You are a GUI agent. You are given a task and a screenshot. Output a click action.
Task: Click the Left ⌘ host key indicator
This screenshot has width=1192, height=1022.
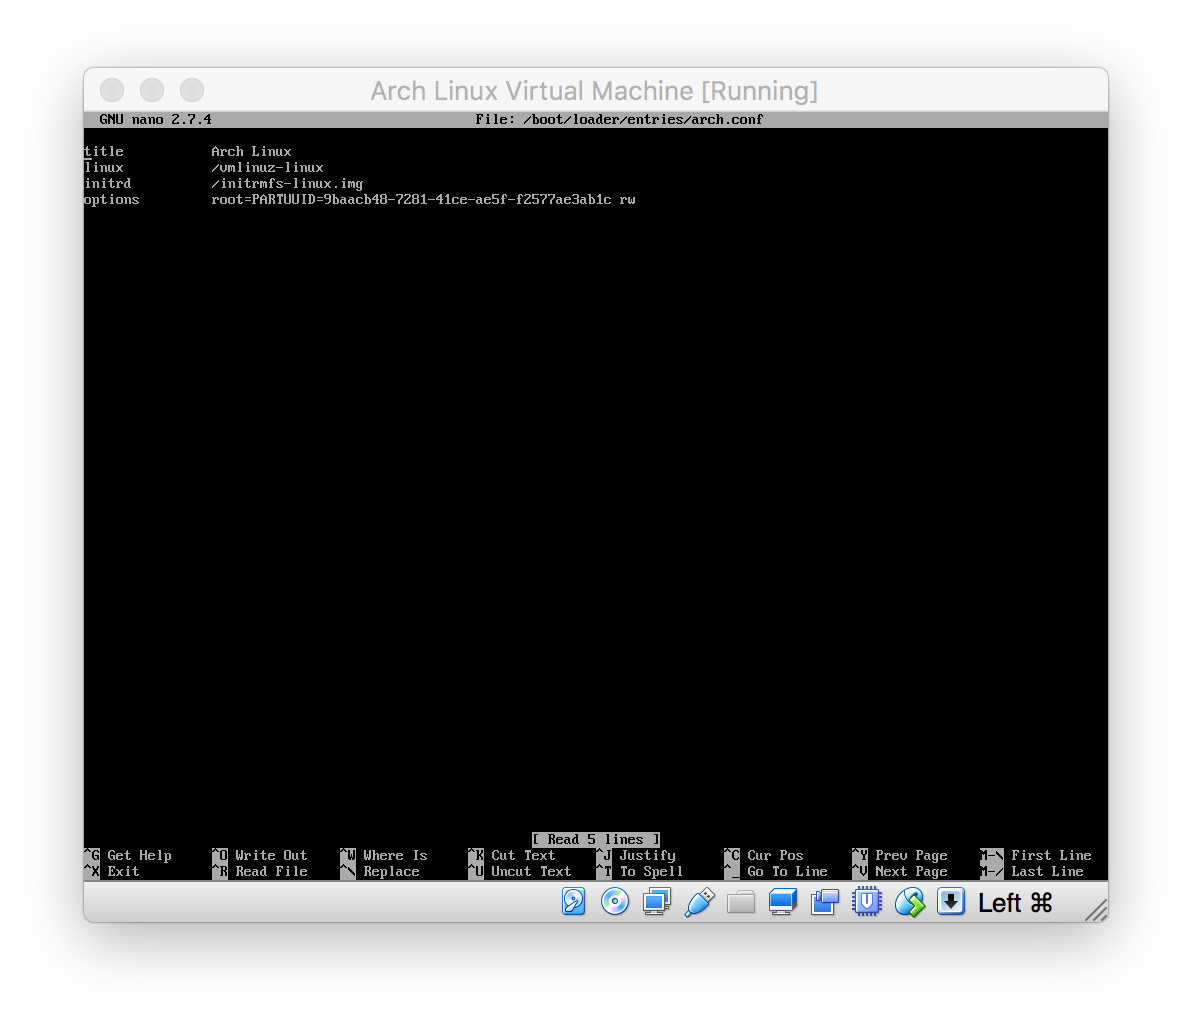coord(1015,903)
